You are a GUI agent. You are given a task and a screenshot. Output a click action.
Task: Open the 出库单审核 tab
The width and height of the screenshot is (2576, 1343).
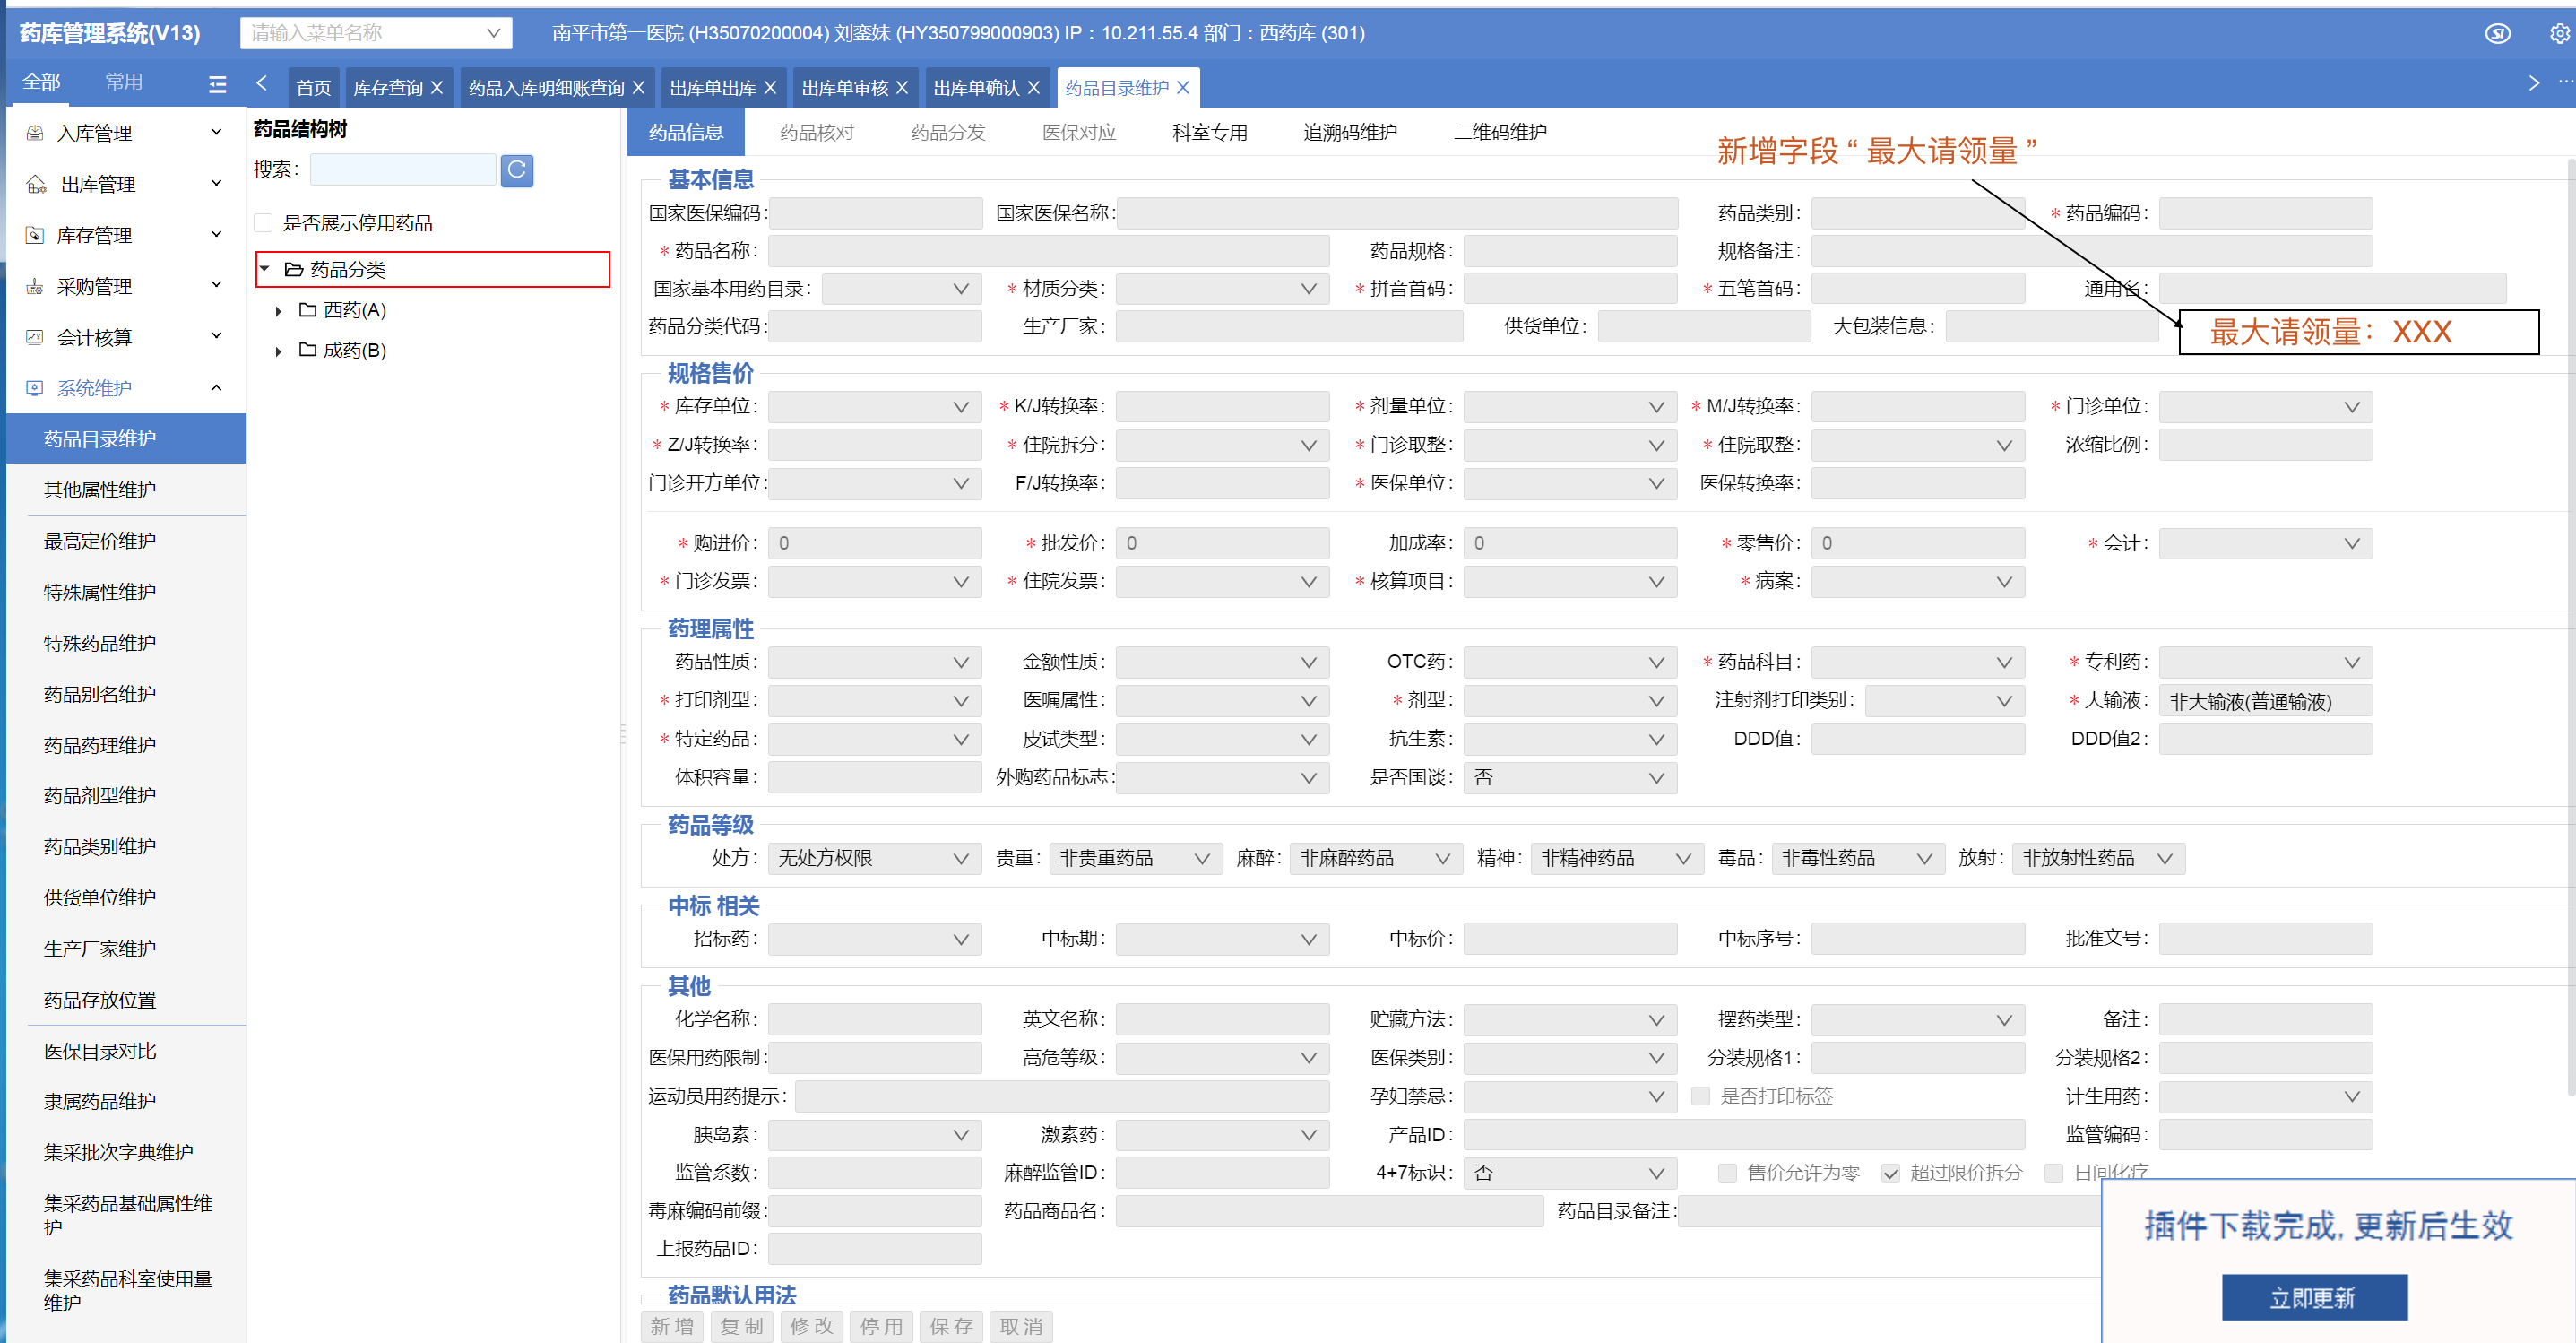(844, 88)
